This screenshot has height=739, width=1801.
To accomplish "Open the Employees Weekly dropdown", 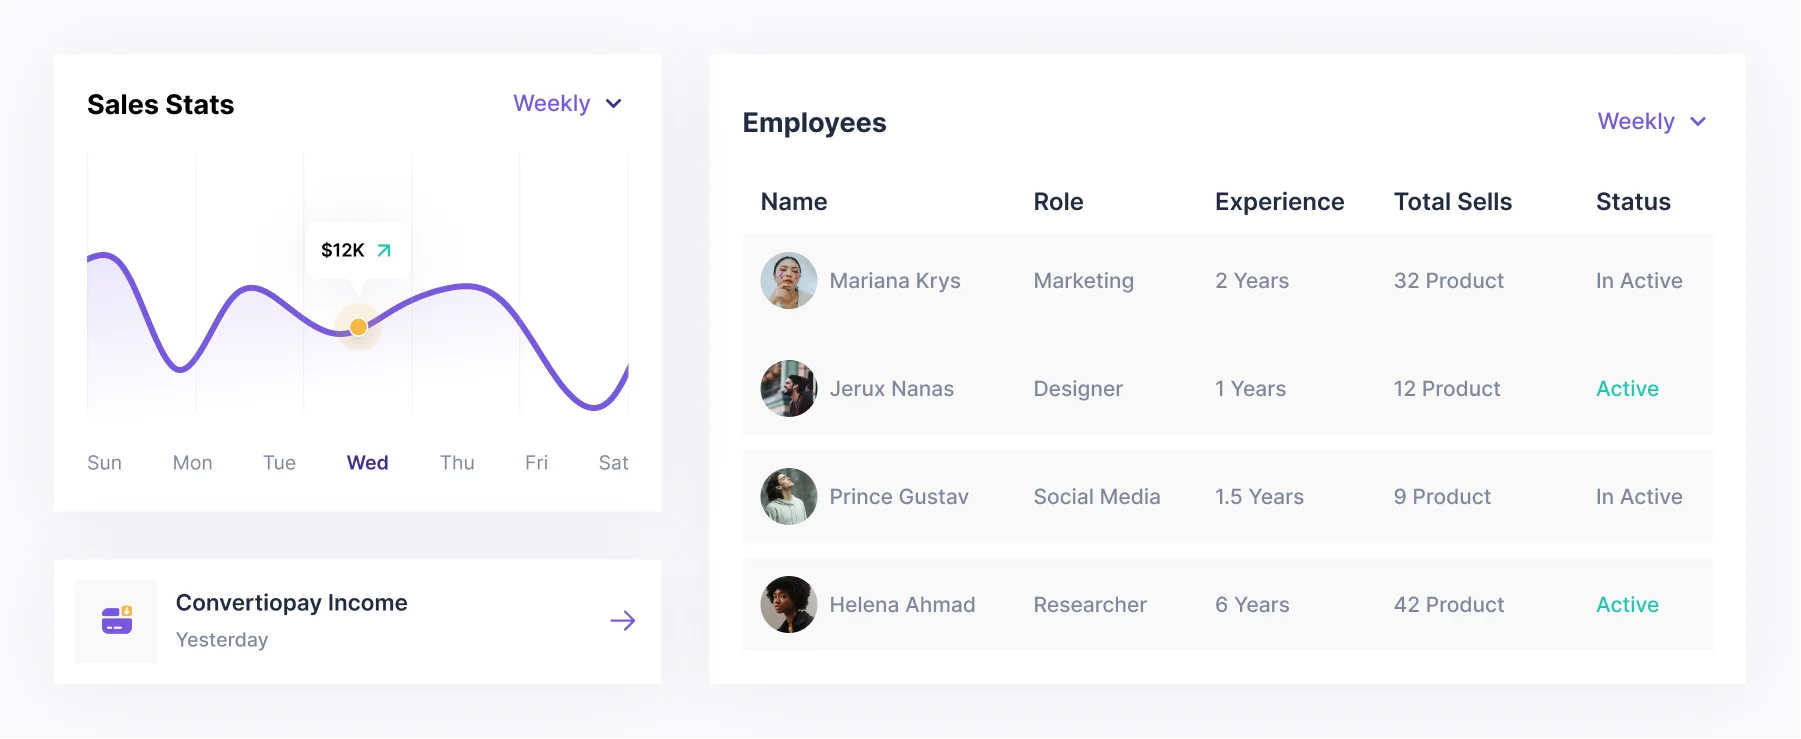I will pos(1636,122).
